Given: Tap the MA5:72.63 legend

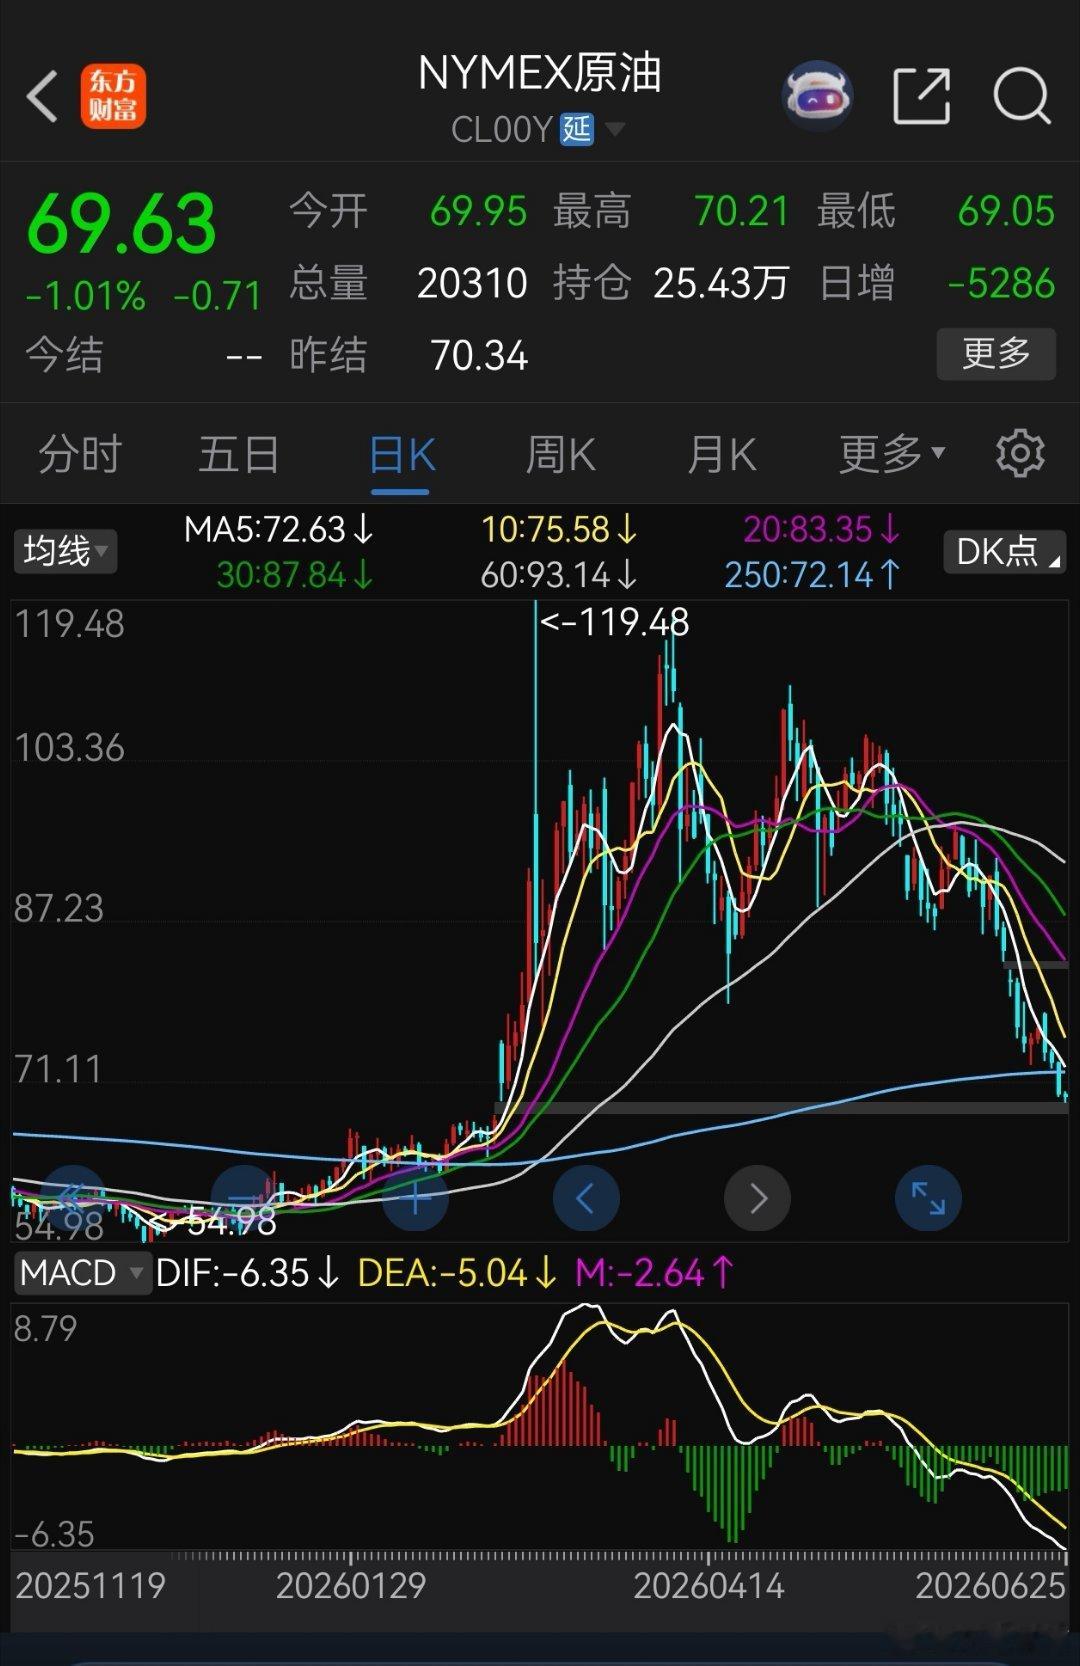Looking at the screenshot, I should [279, 529].
